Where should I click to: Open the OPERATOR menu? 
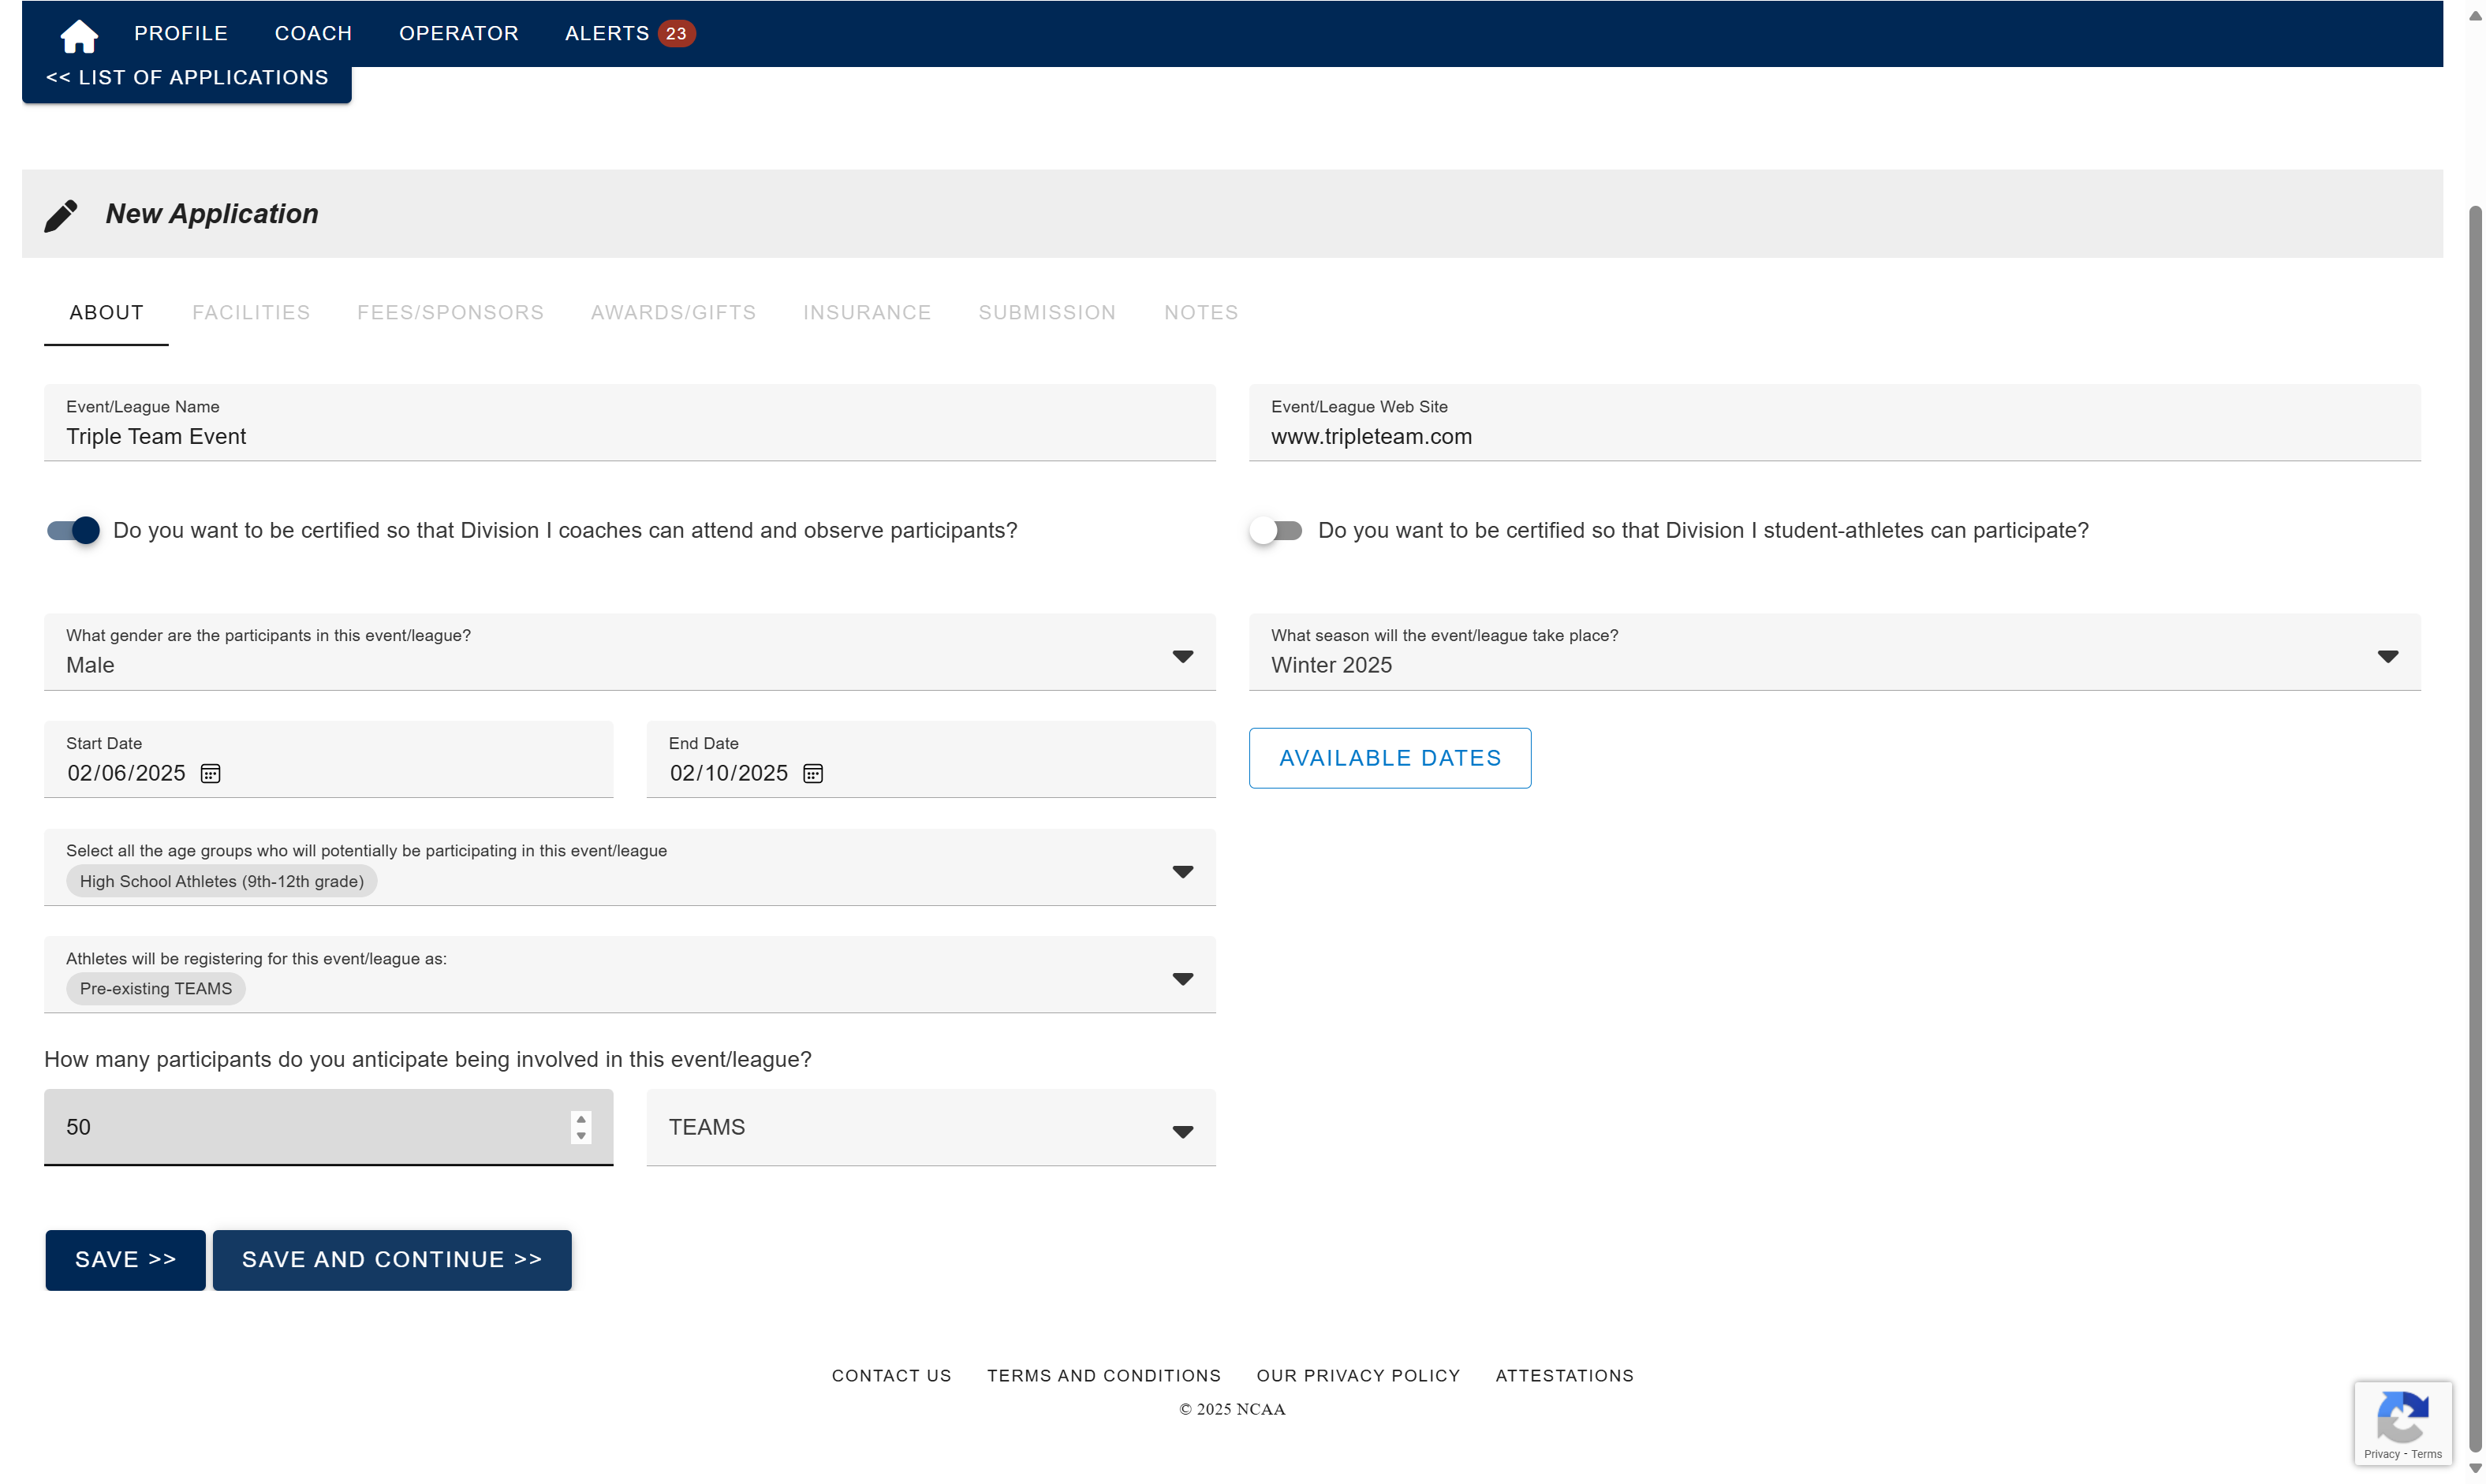[x=459, y=33]
